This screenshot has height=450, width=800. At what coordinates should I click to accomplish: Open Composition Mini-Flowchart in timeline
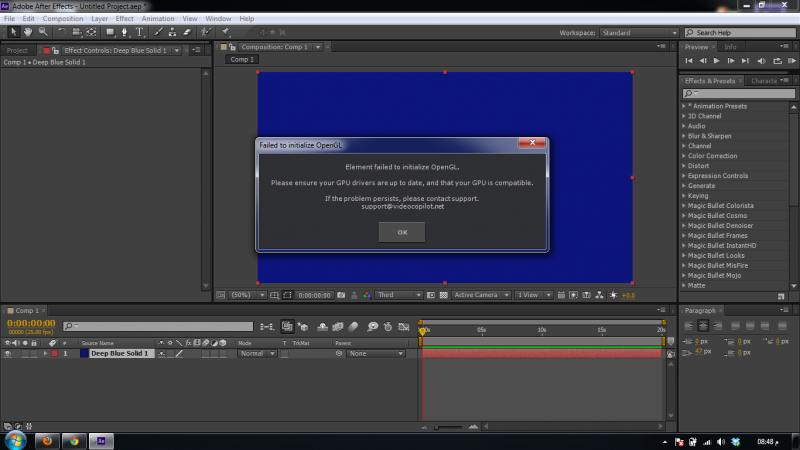click(267, 327)
